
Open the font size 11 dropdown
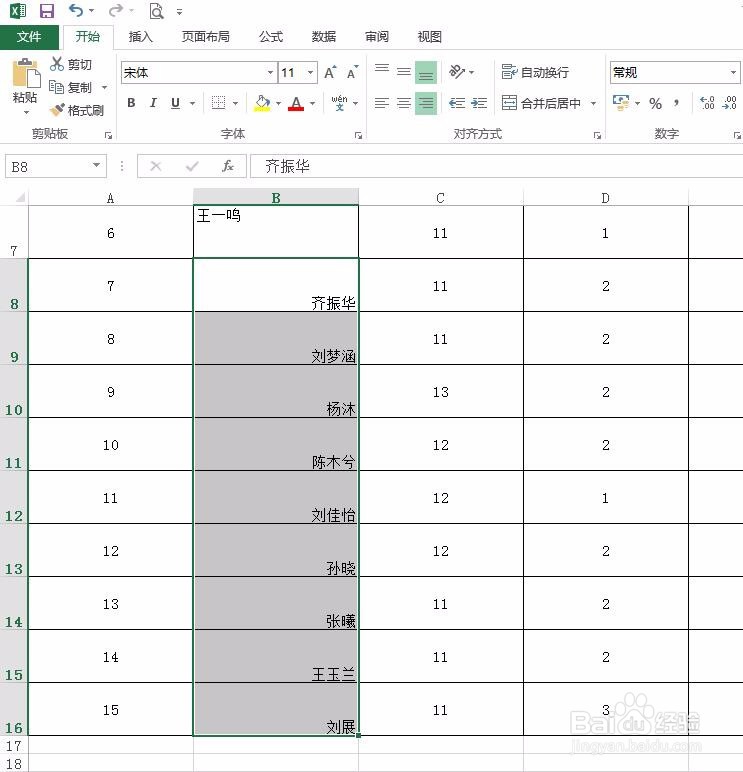tap(311, 73)
